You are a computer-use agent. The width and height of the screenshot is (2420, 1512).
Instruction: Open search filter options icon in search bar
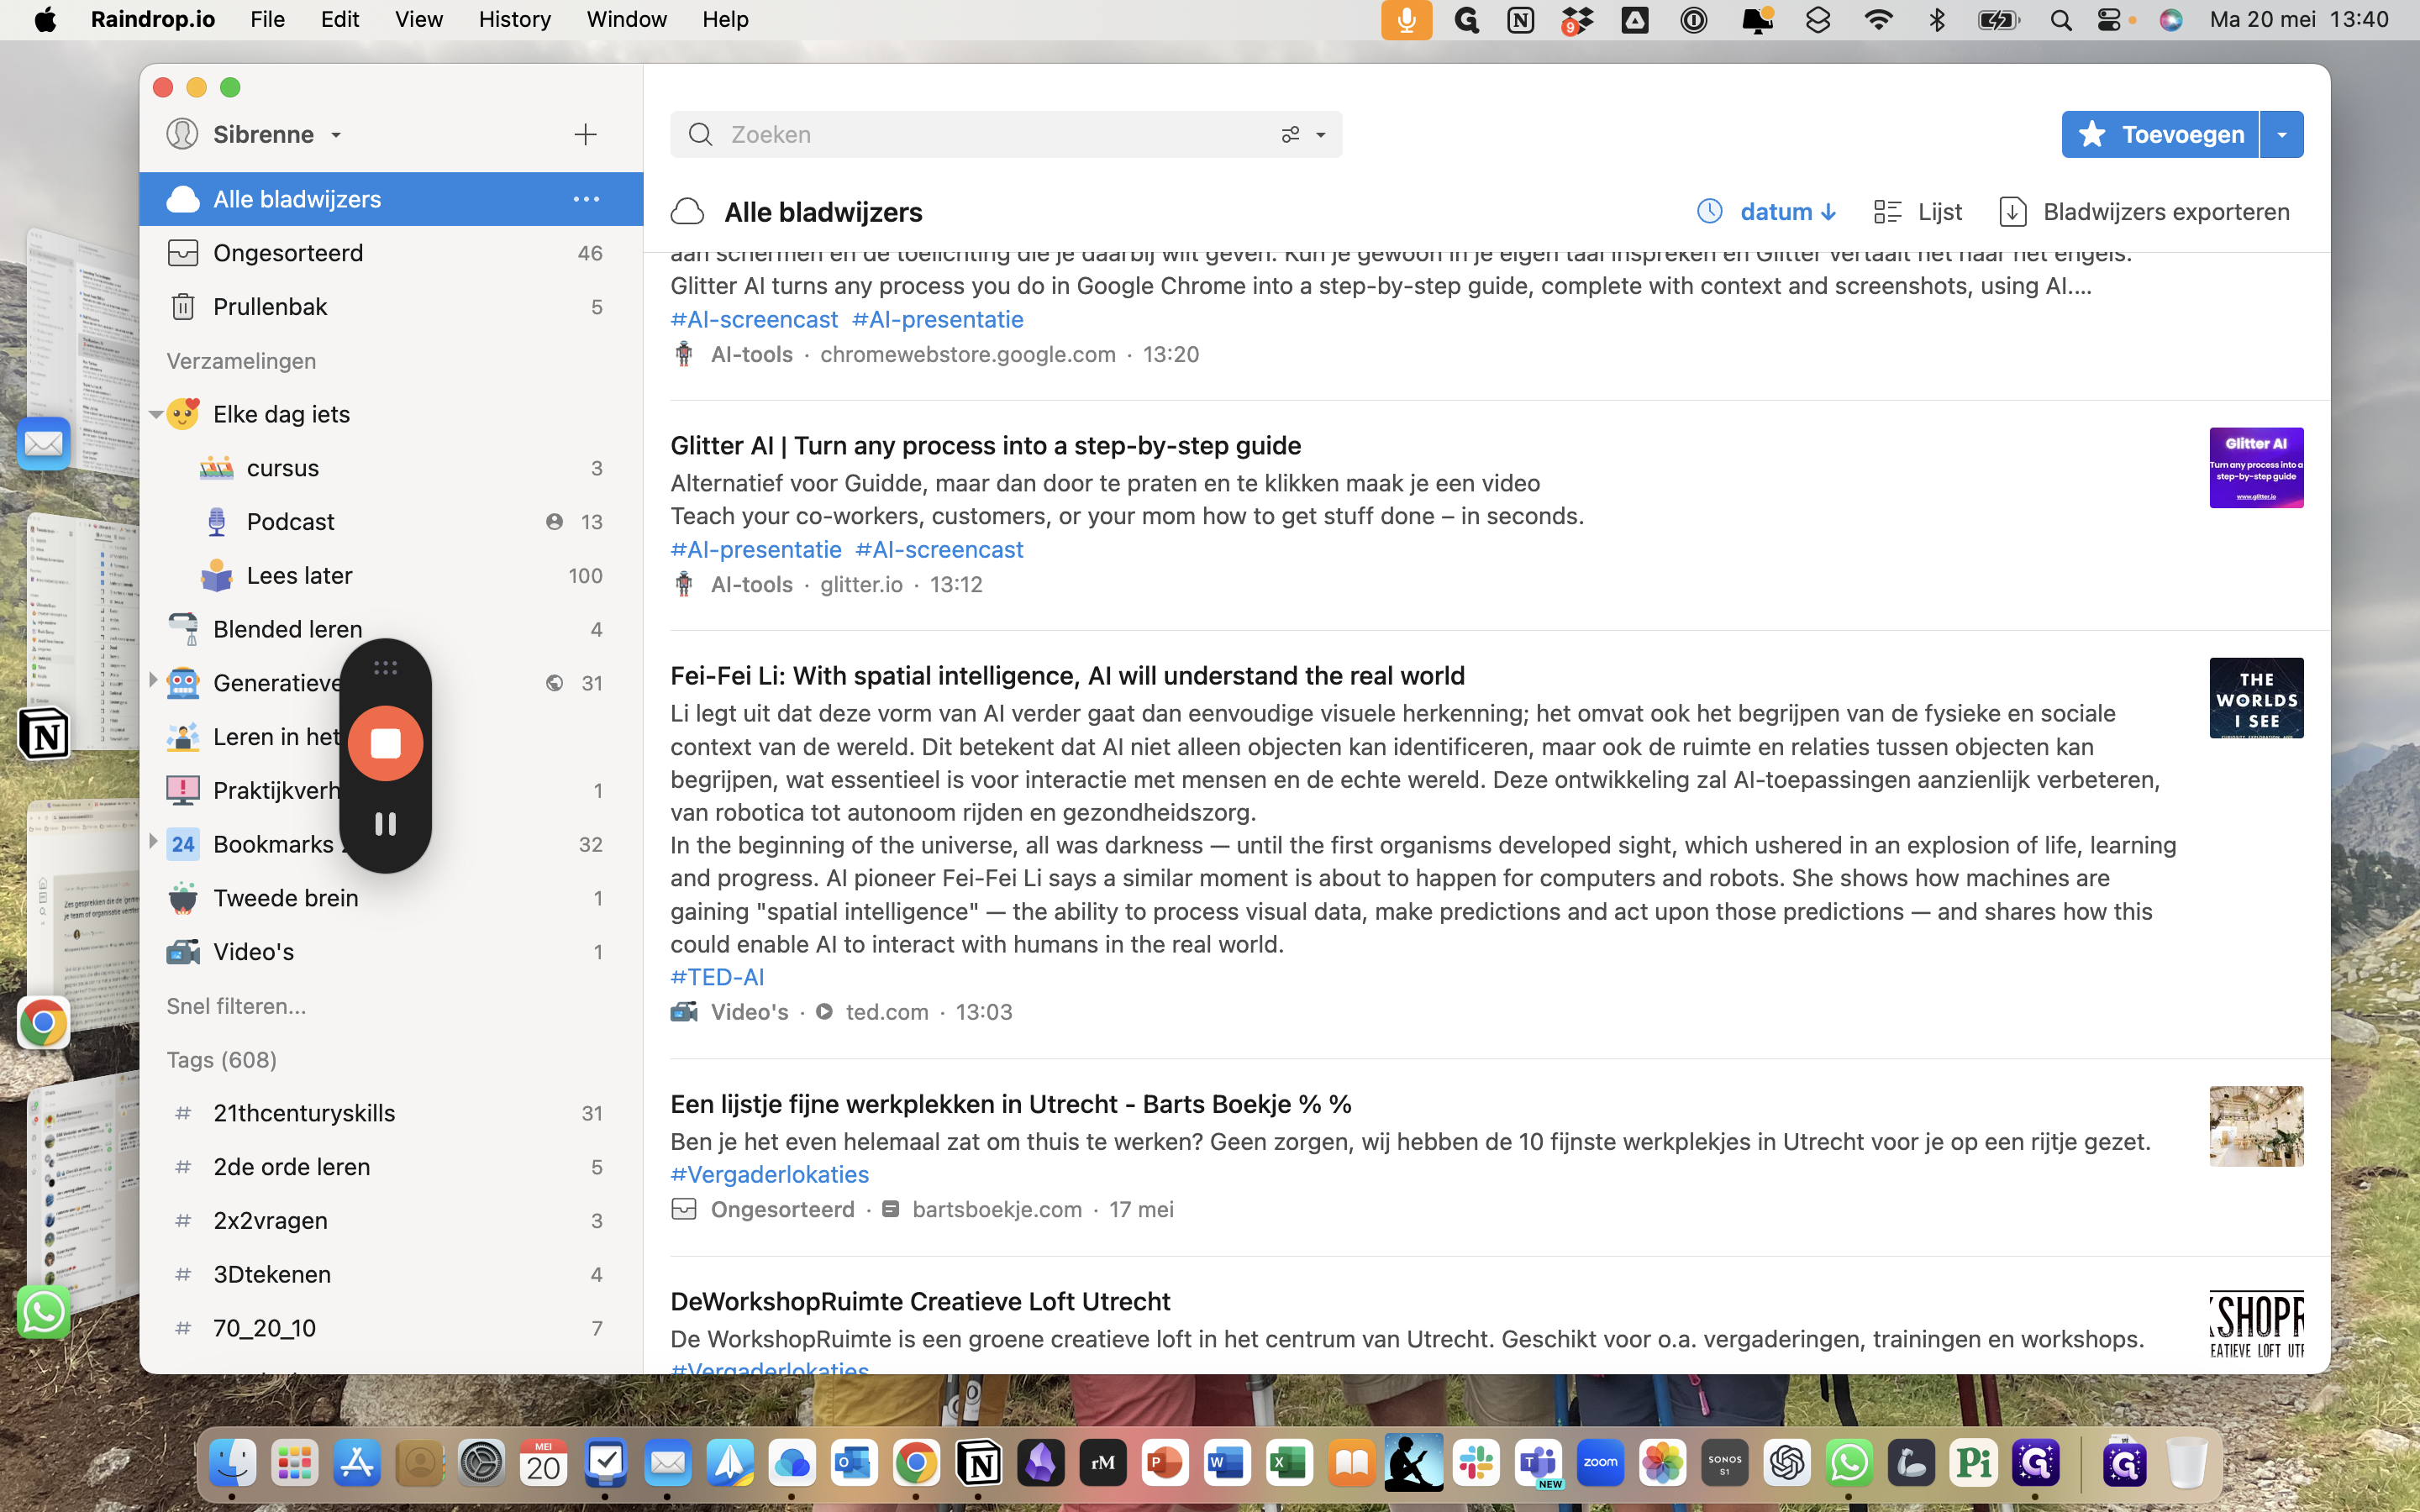pos(1291,134)
